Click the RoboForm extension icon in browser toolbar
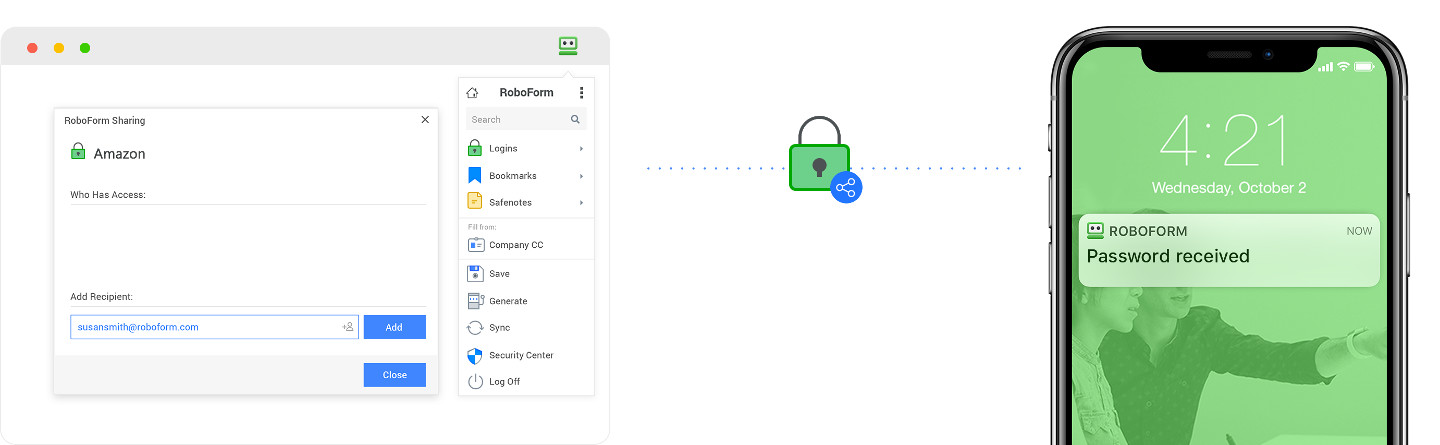This screenshot has width=1440, height=445. coord(568,46)
